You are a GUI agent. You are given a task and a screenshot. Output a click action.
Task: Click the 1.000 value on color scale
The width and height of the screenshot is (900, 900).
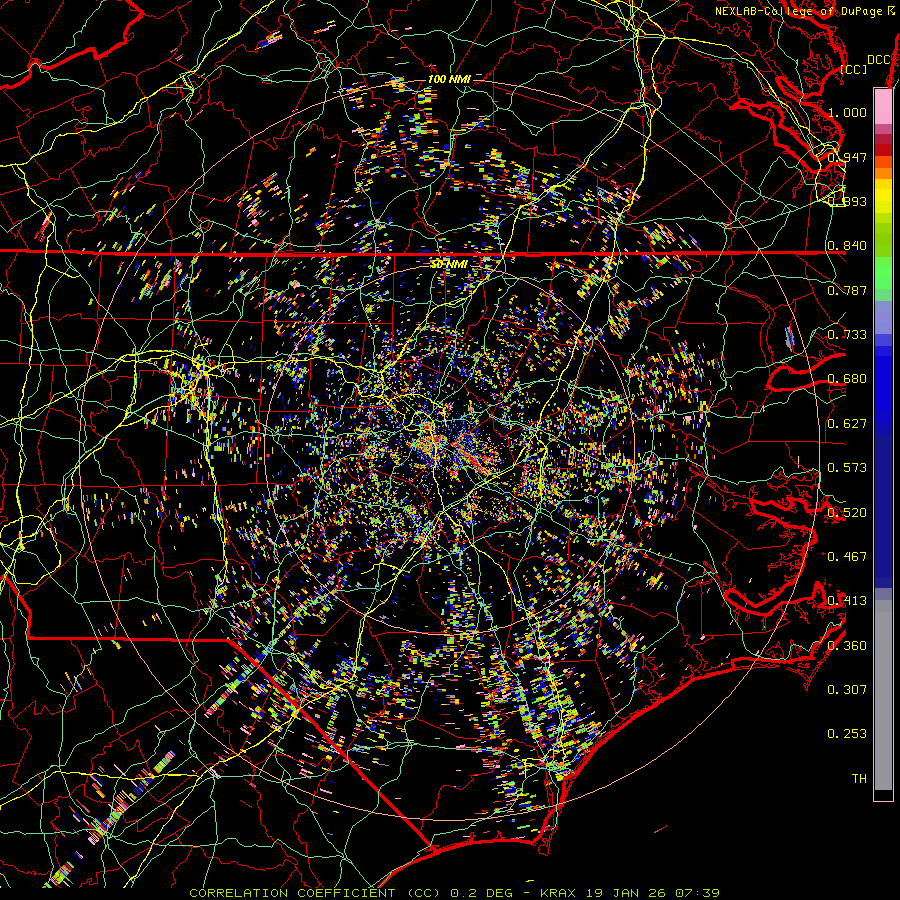pos(847,112)
